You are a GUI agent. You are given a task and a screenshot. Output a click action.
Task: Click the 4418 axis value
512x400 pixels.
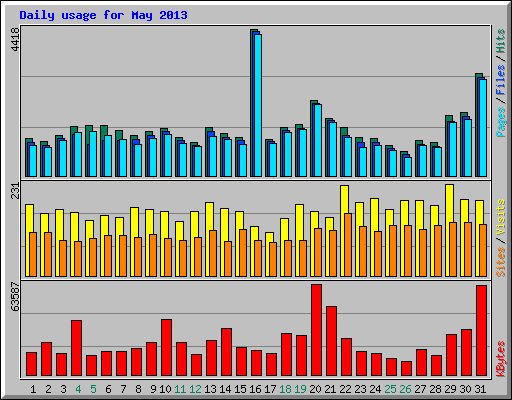point(15,39)
